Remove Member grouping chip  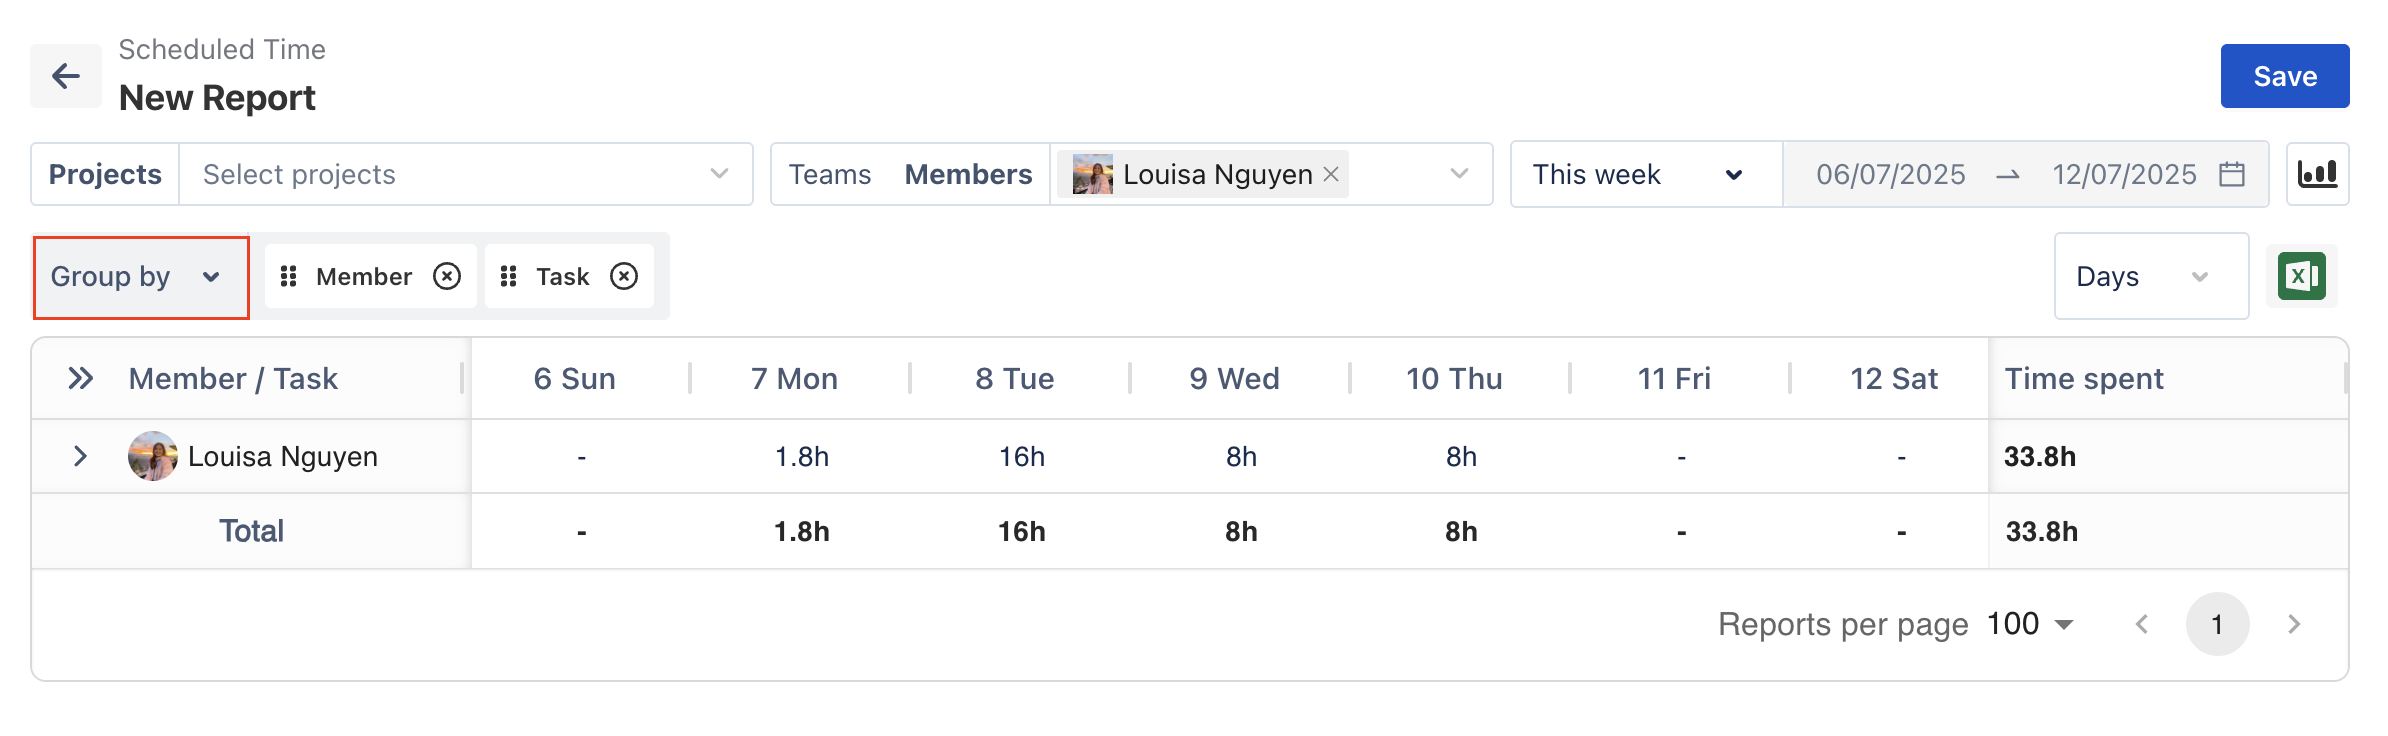447,276
